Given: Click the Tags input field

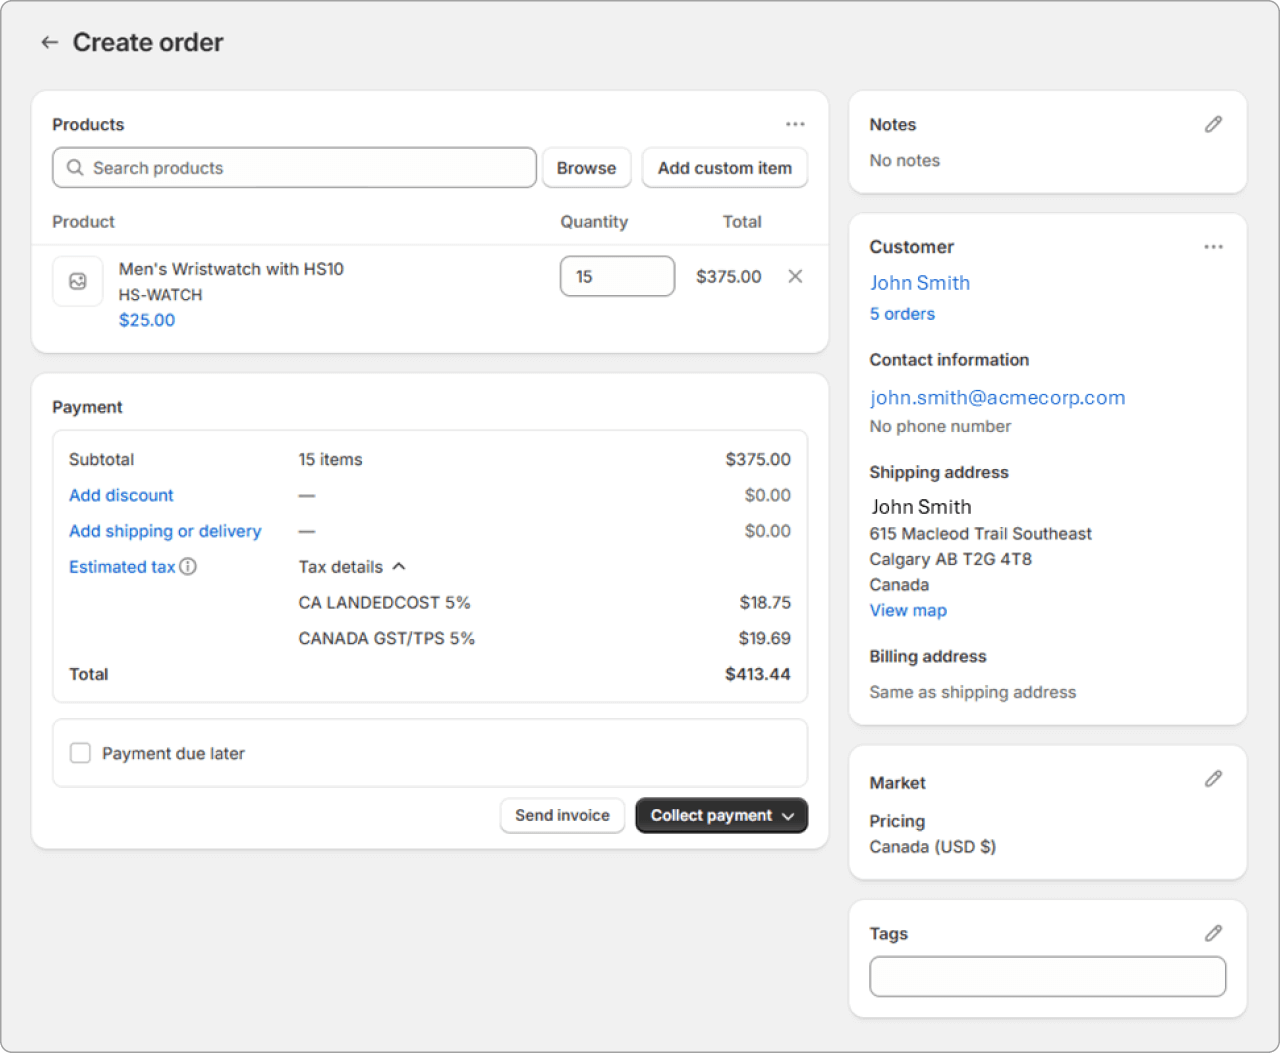Looking at the screenshot, I should 1047,976.
